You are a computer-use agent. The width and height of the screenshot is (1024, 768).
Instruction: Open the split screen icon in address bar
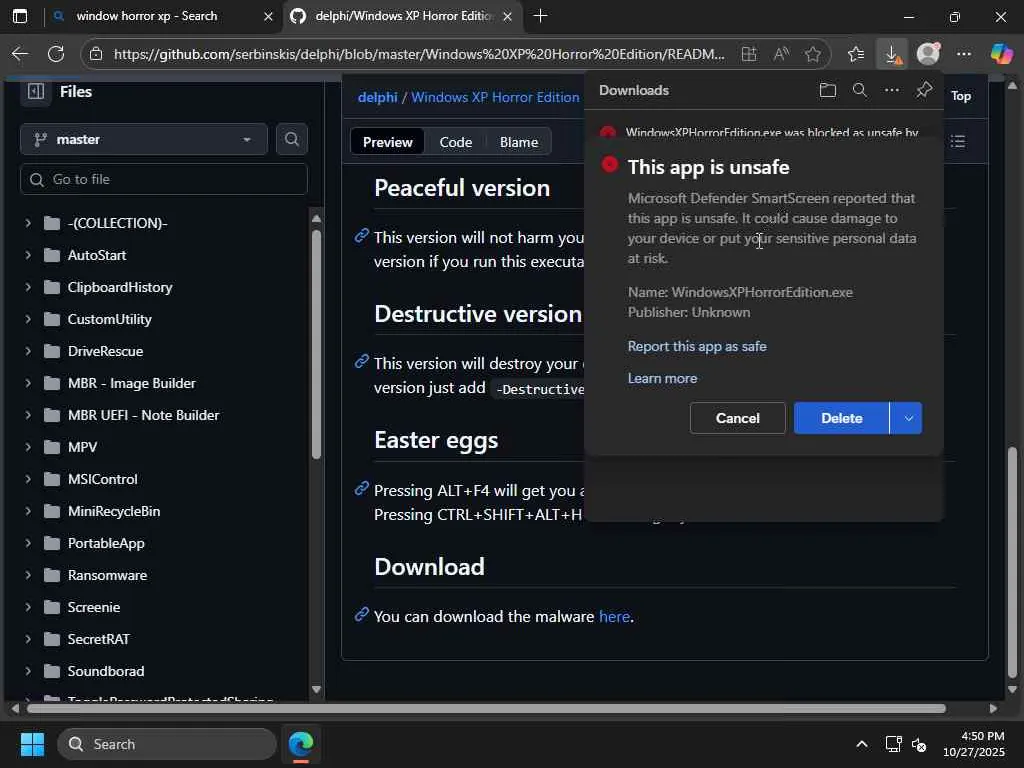749,54
